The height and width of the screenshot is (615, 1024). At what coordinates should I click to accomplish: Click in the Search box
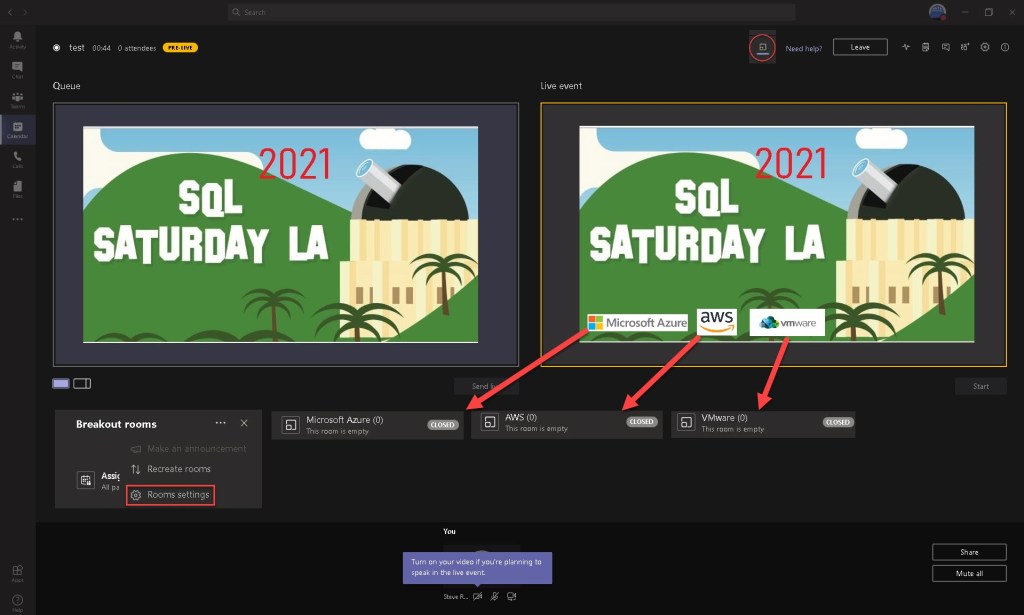511,12
